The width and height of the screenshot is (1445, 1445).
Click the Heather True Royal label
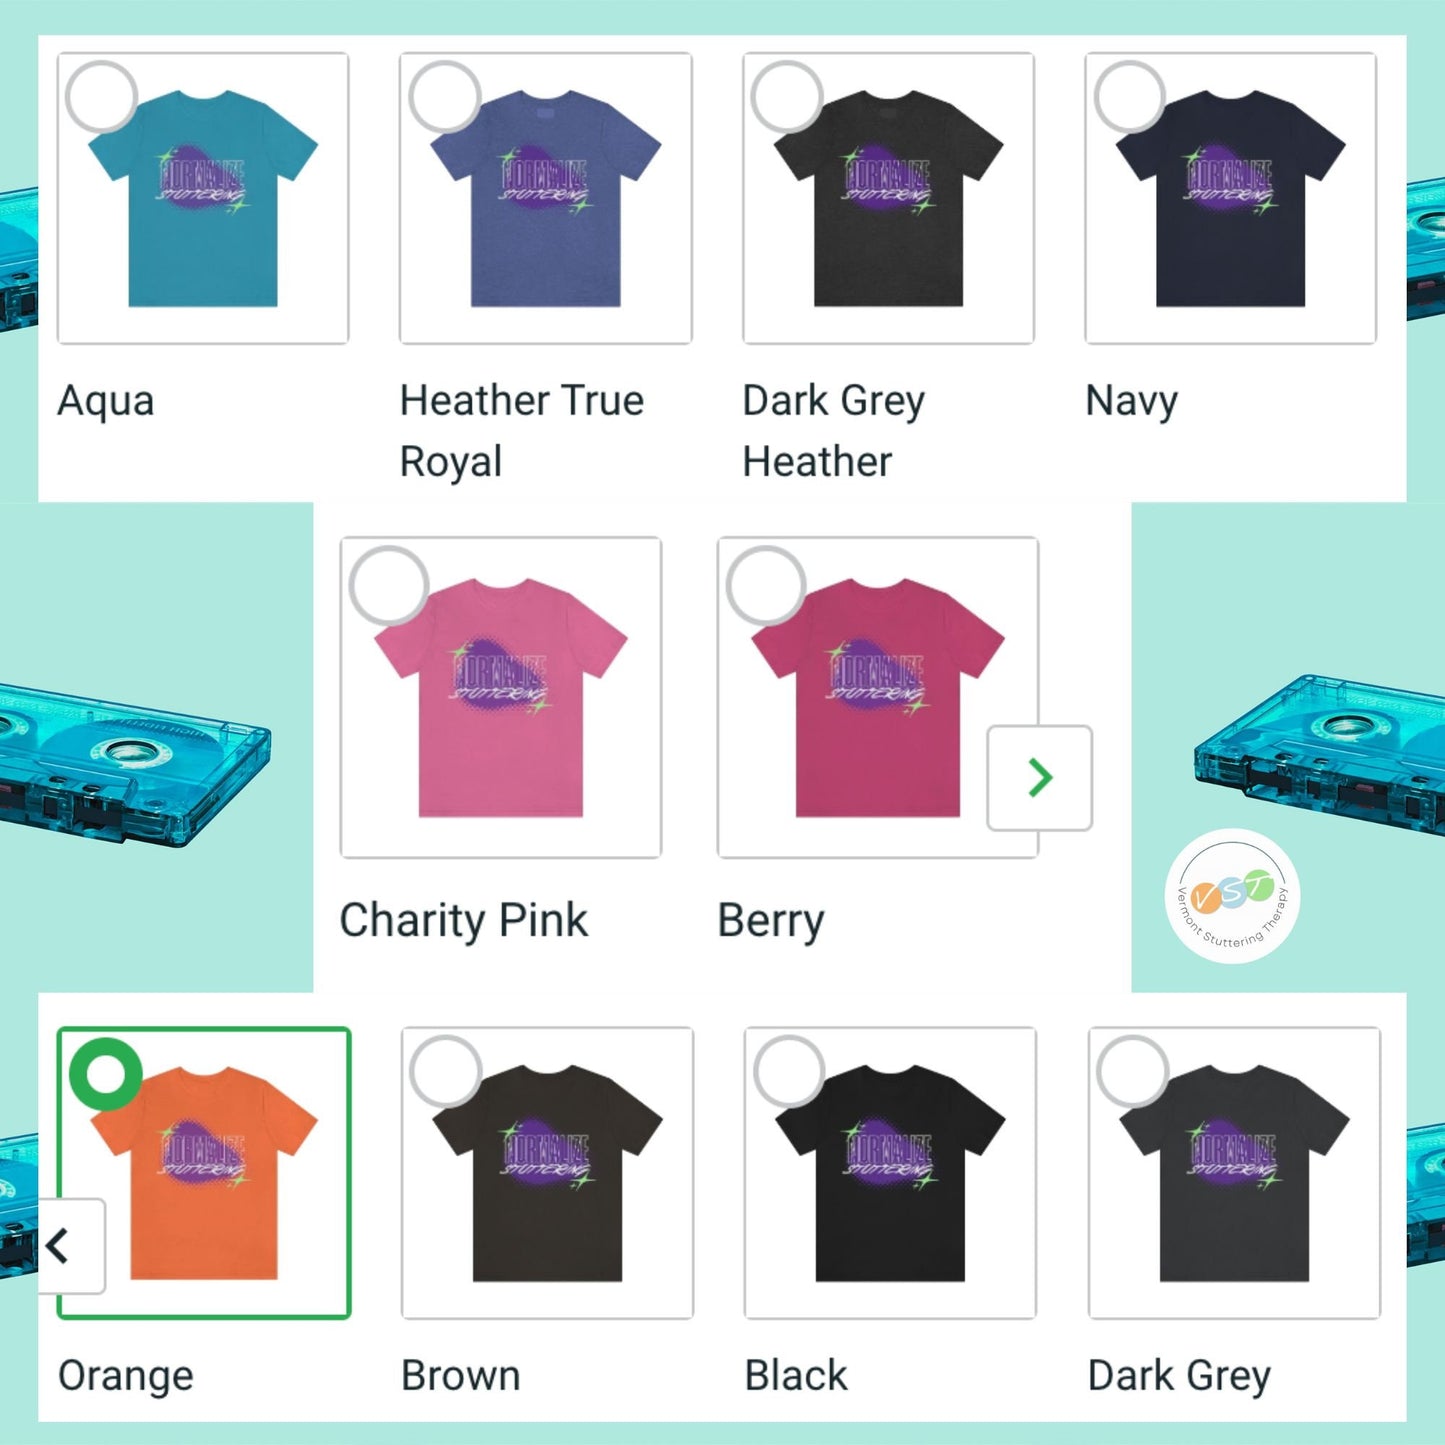pyautogui.click(x=522, y=431)
